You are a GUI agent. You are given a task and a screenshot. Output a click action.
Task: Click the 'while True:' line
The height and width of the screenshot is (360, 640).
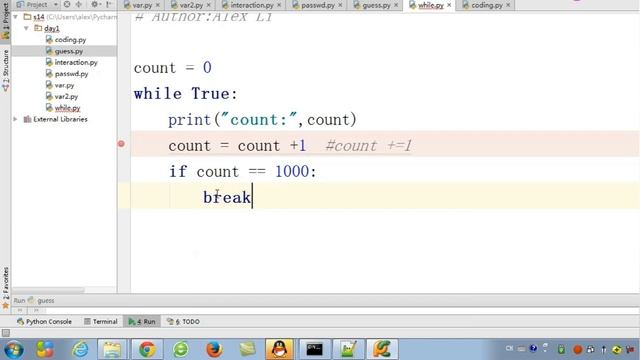pos(186,94)
